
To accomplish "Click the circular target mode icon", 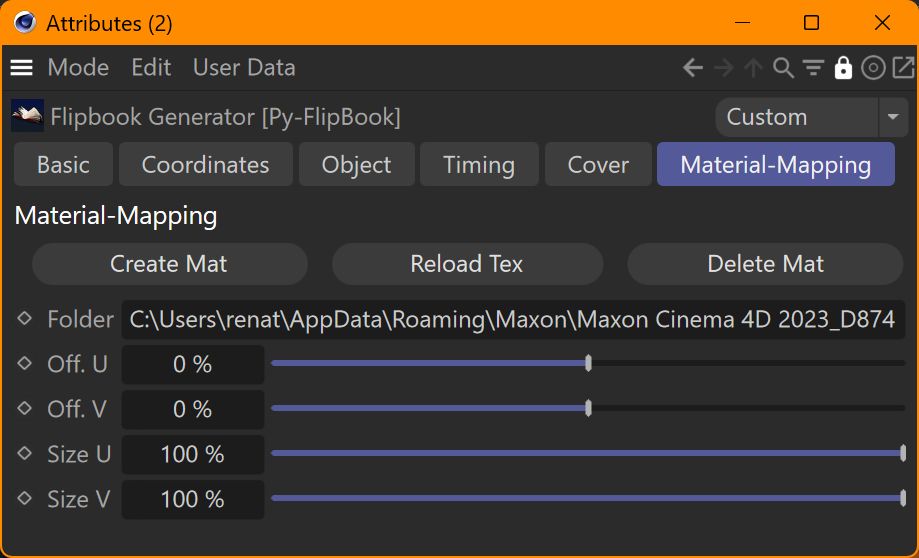I will tap(873, 68).
